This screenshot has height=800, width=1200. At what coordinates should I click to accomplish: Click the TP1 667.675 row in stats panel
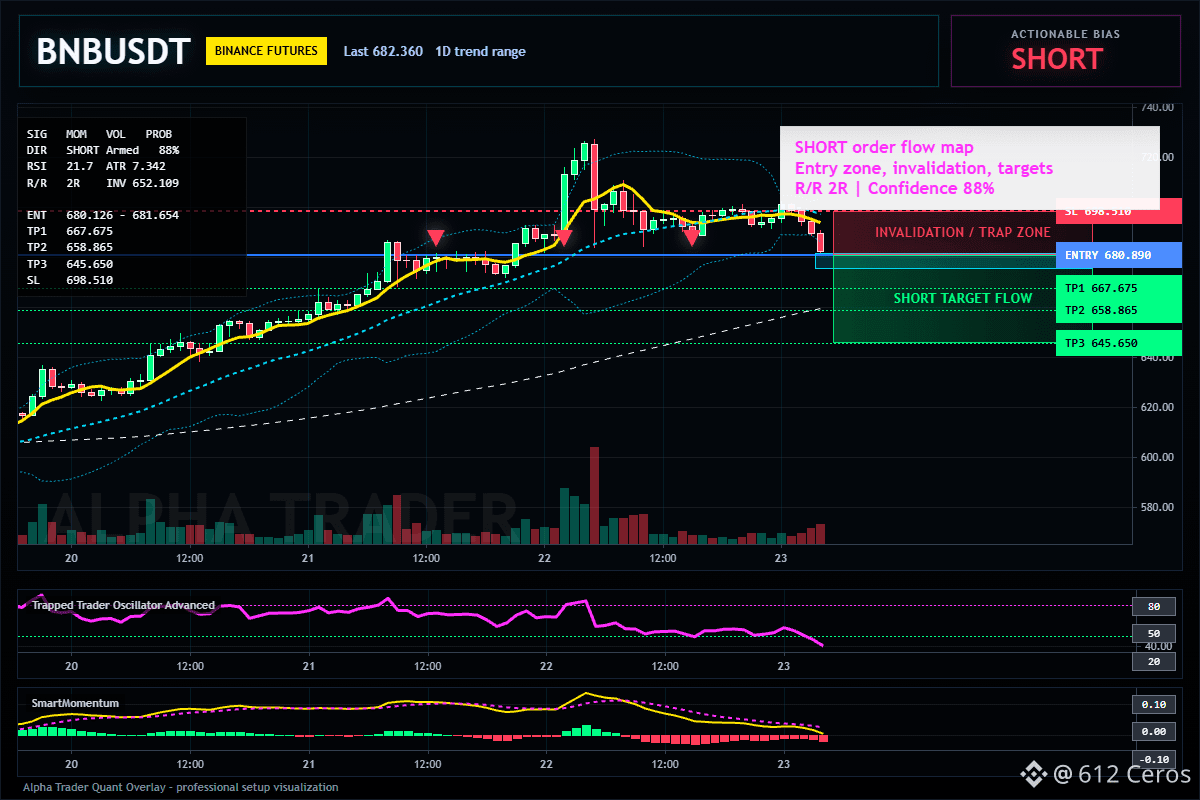click(70, 231)
